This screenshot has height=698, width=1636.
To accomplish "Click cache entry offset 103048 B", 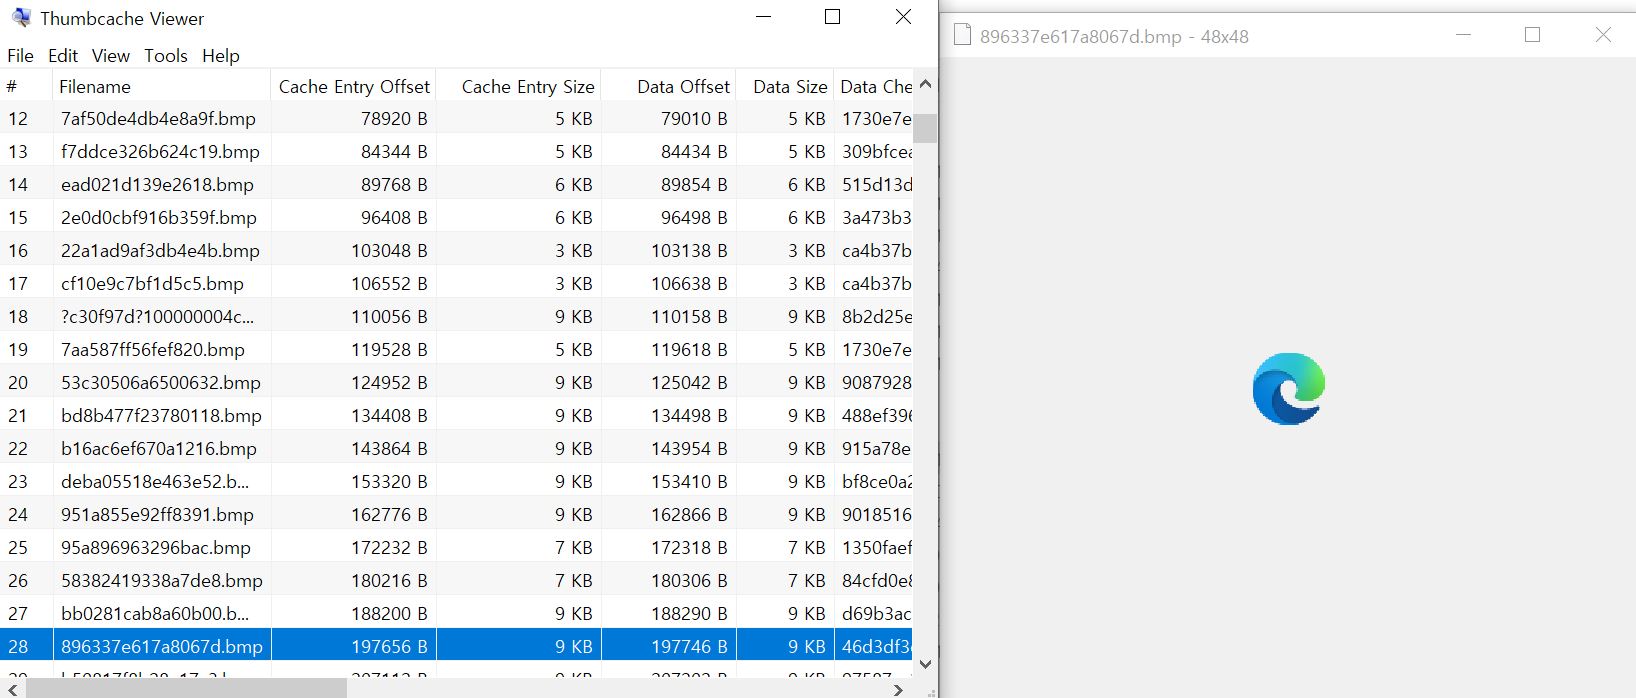I will (x=389, y=250).
